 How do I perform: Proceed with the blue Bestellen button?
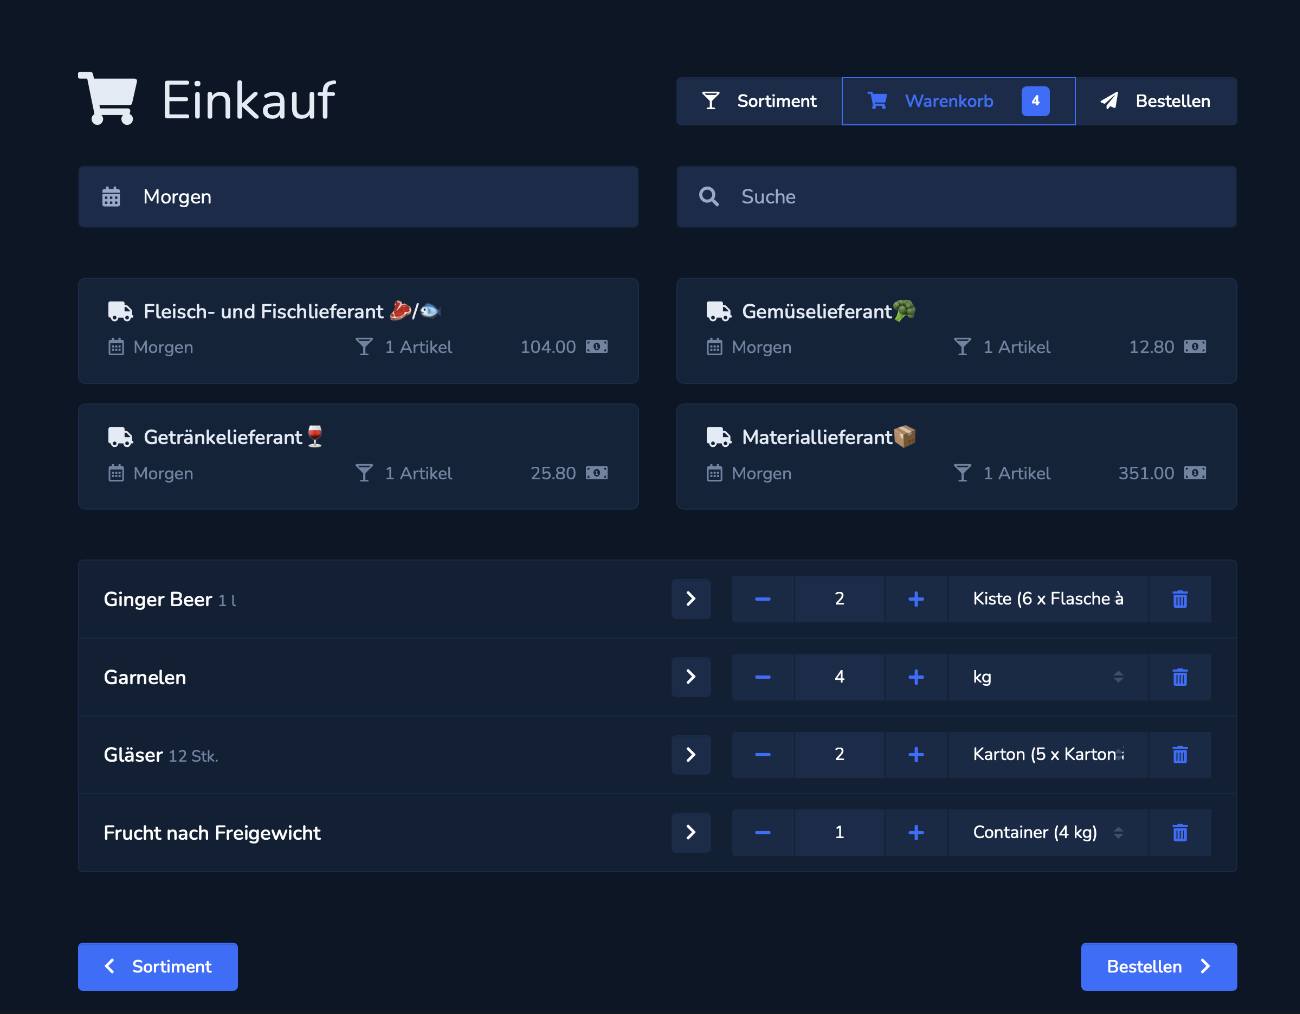click(1159, 967)
